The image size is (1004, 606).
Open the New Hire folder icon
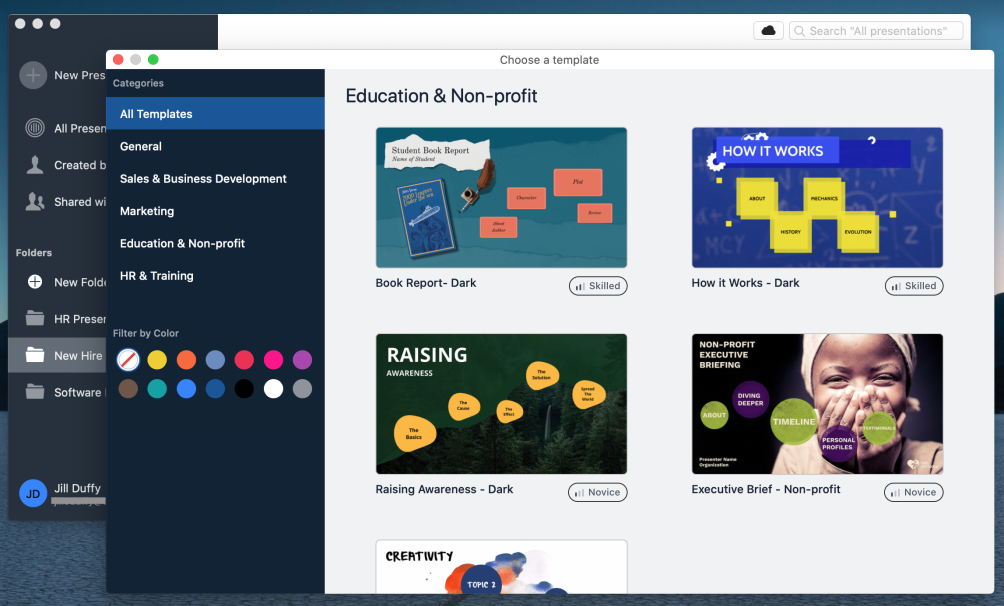(35, 355)
